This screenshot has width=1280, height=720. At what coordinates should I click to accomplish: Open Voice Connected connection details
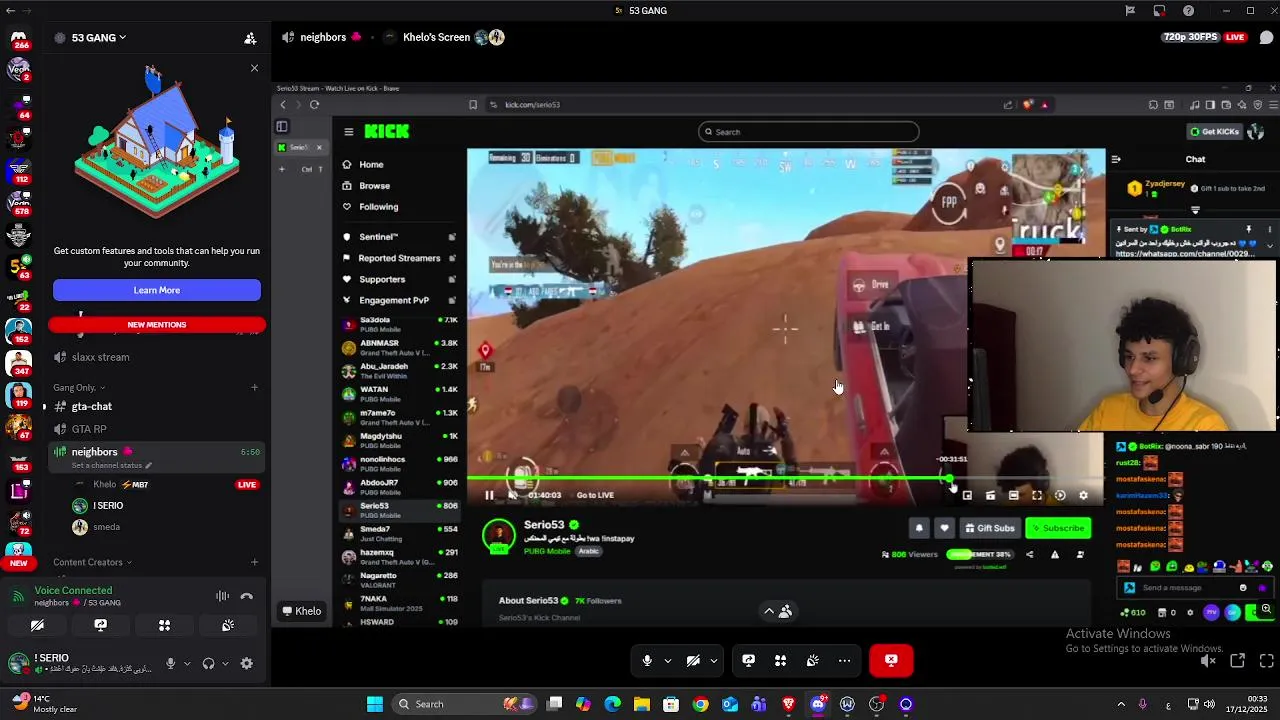(x=73, y=591)
